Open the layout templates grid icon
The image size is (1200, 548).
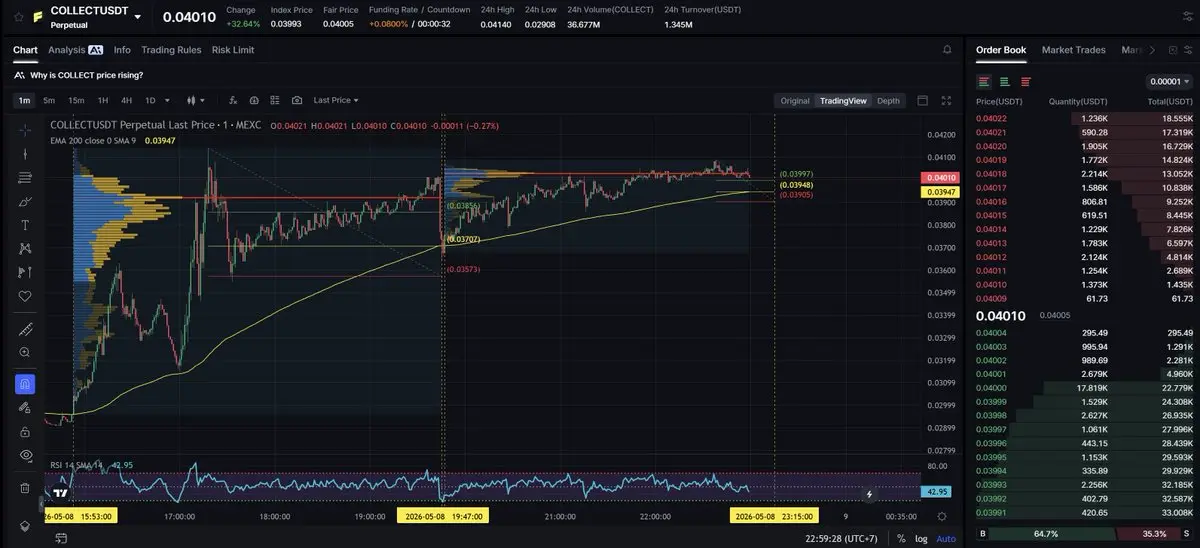pos(275,100)
